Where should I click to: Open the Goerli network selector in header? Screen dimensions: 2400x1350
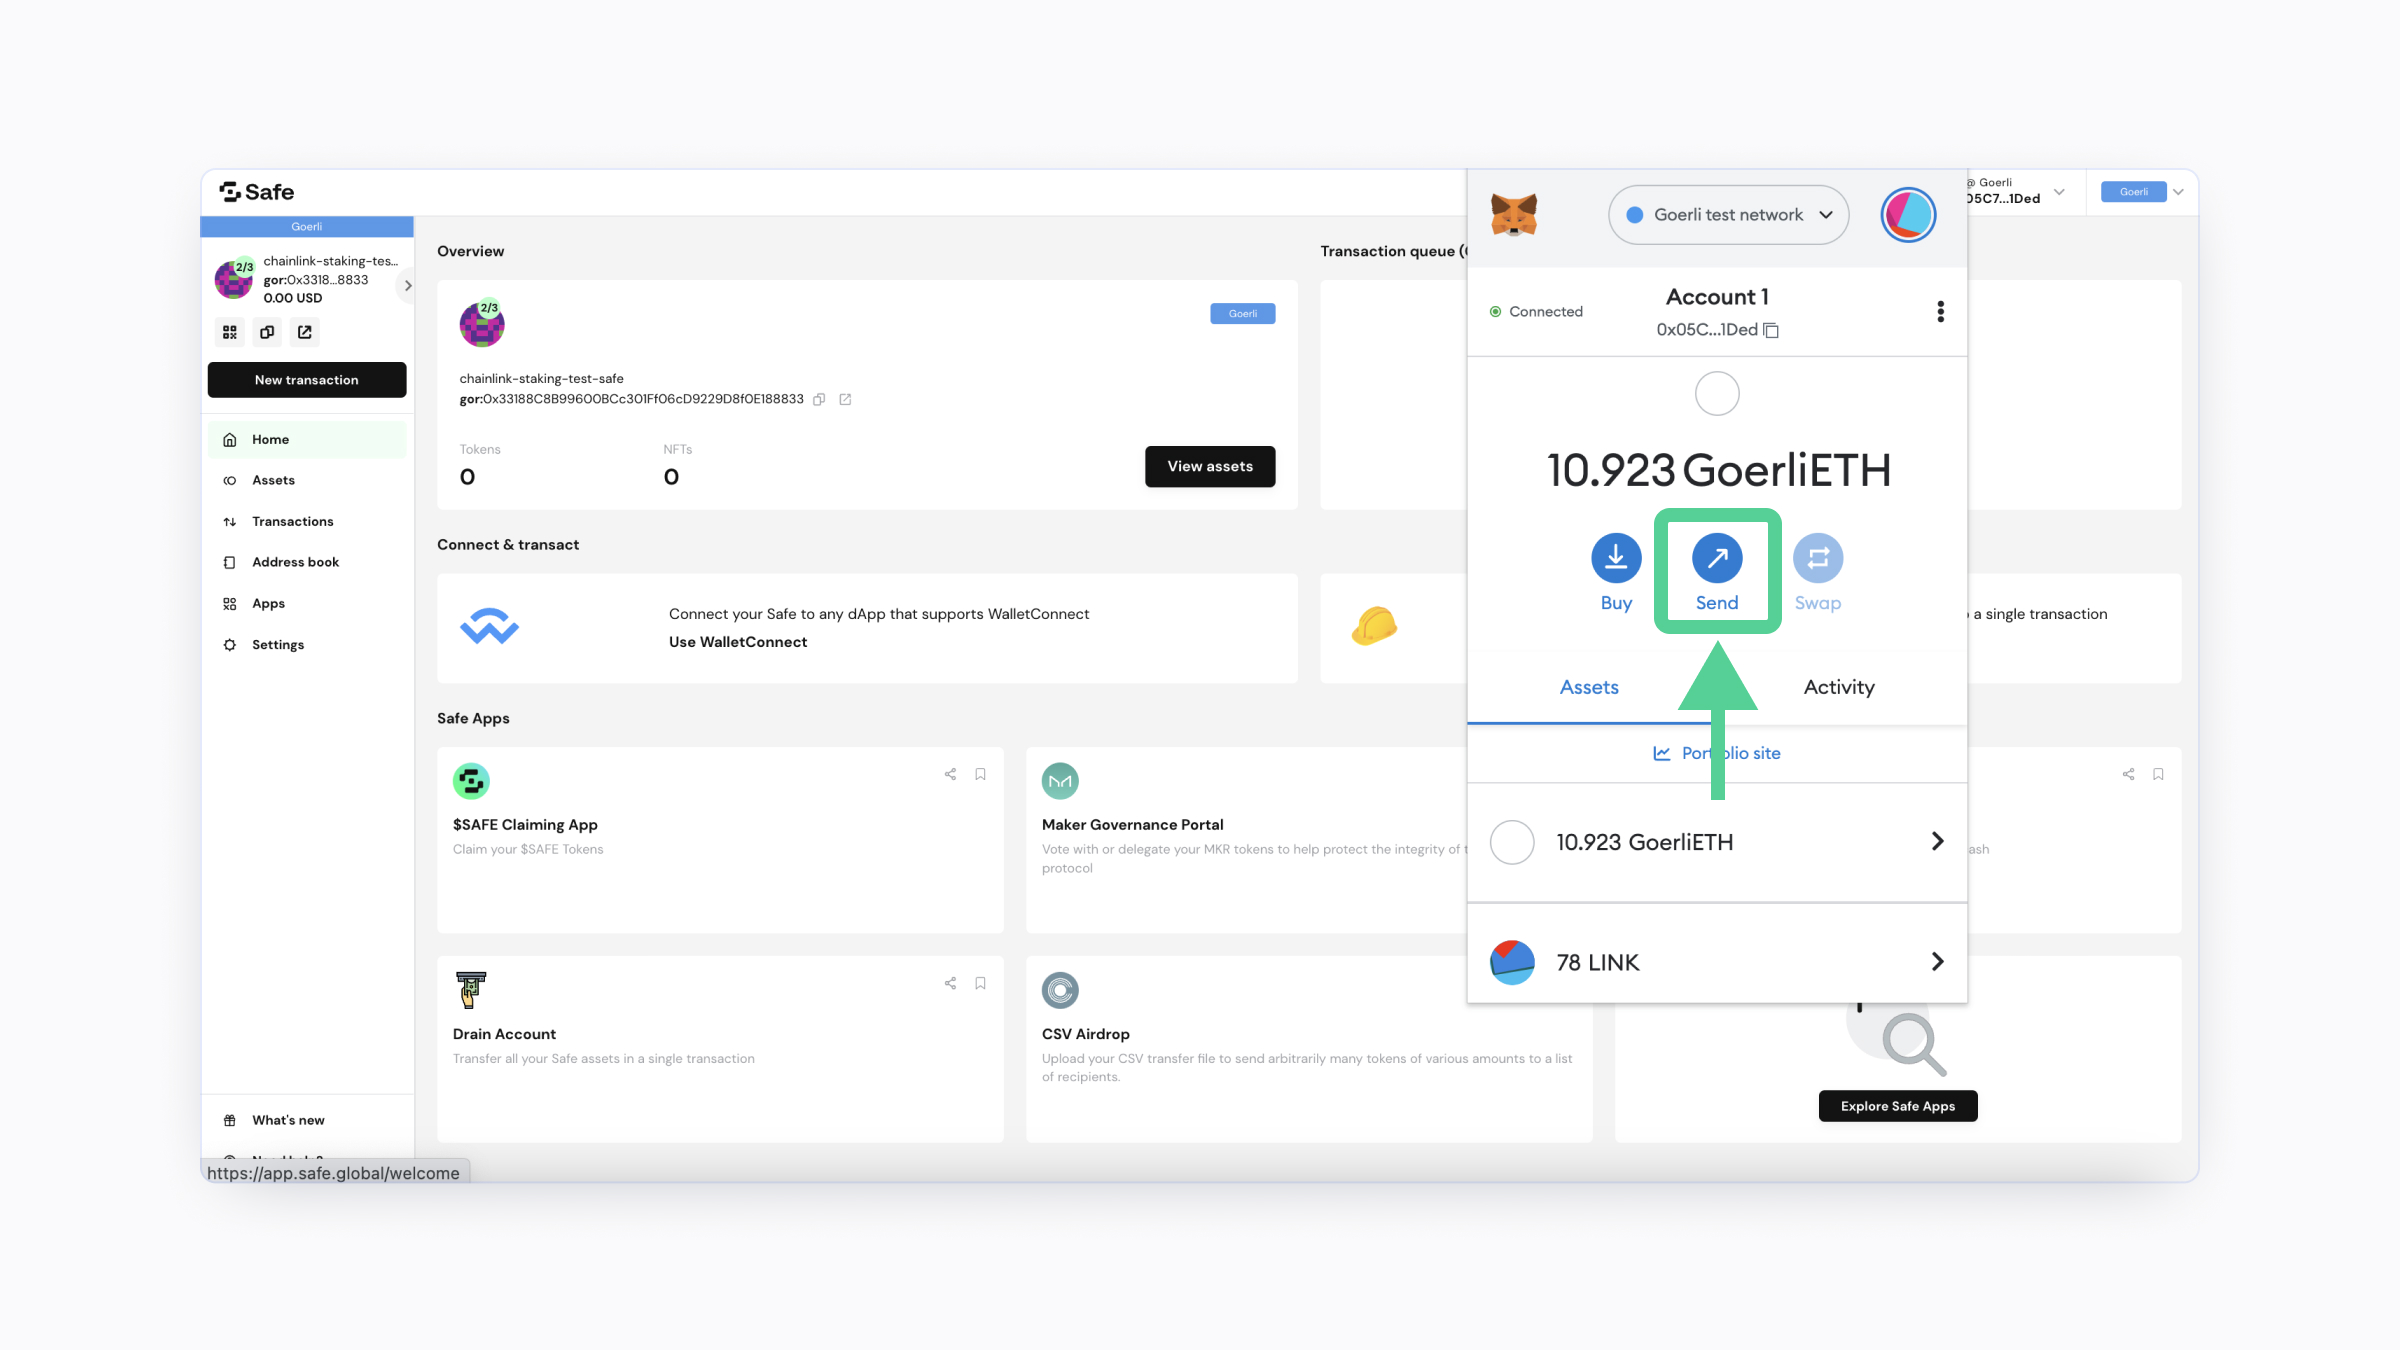click(2143, 192)
